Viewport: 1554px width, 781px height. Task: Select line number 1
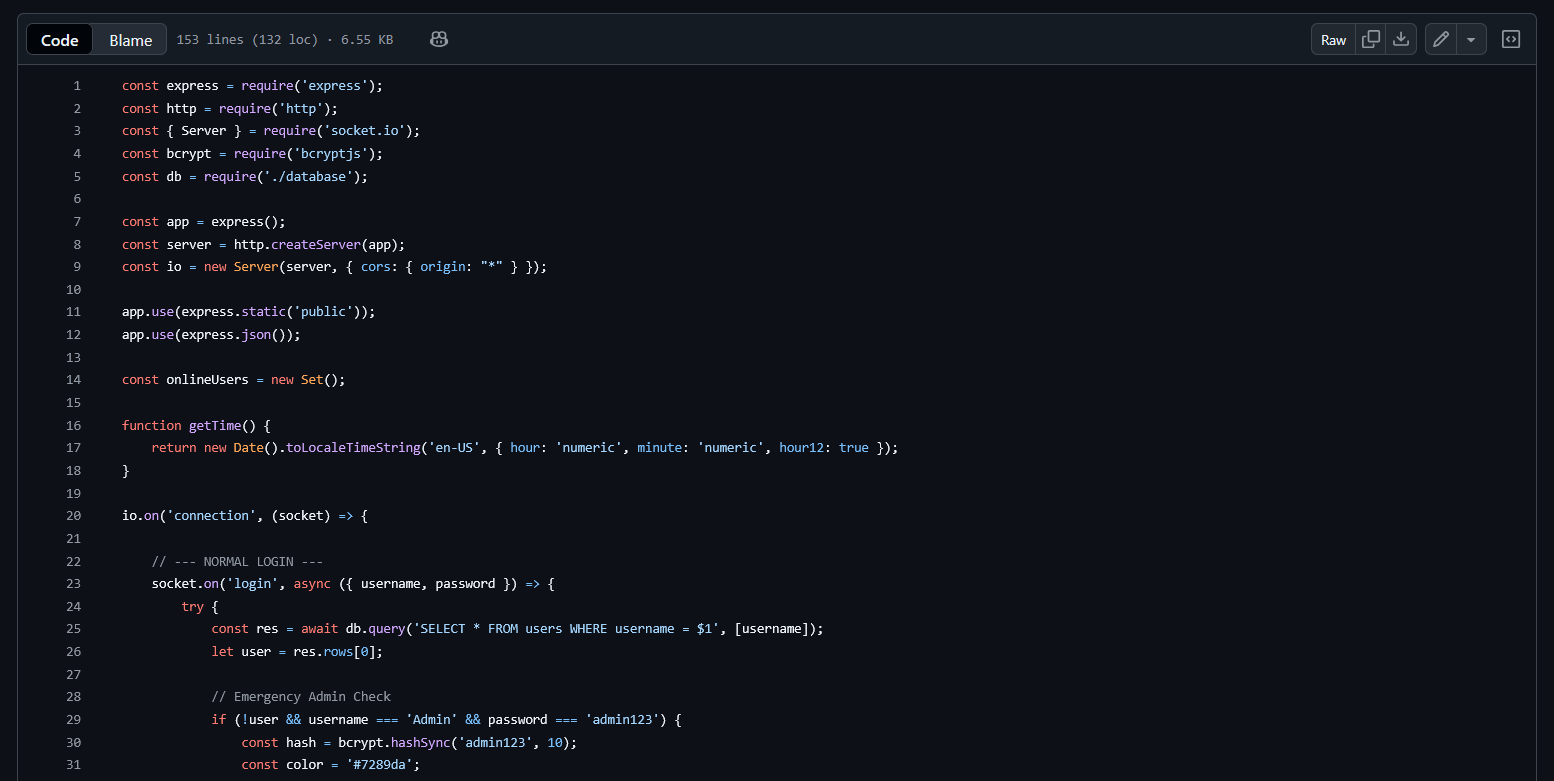(77, 86)
